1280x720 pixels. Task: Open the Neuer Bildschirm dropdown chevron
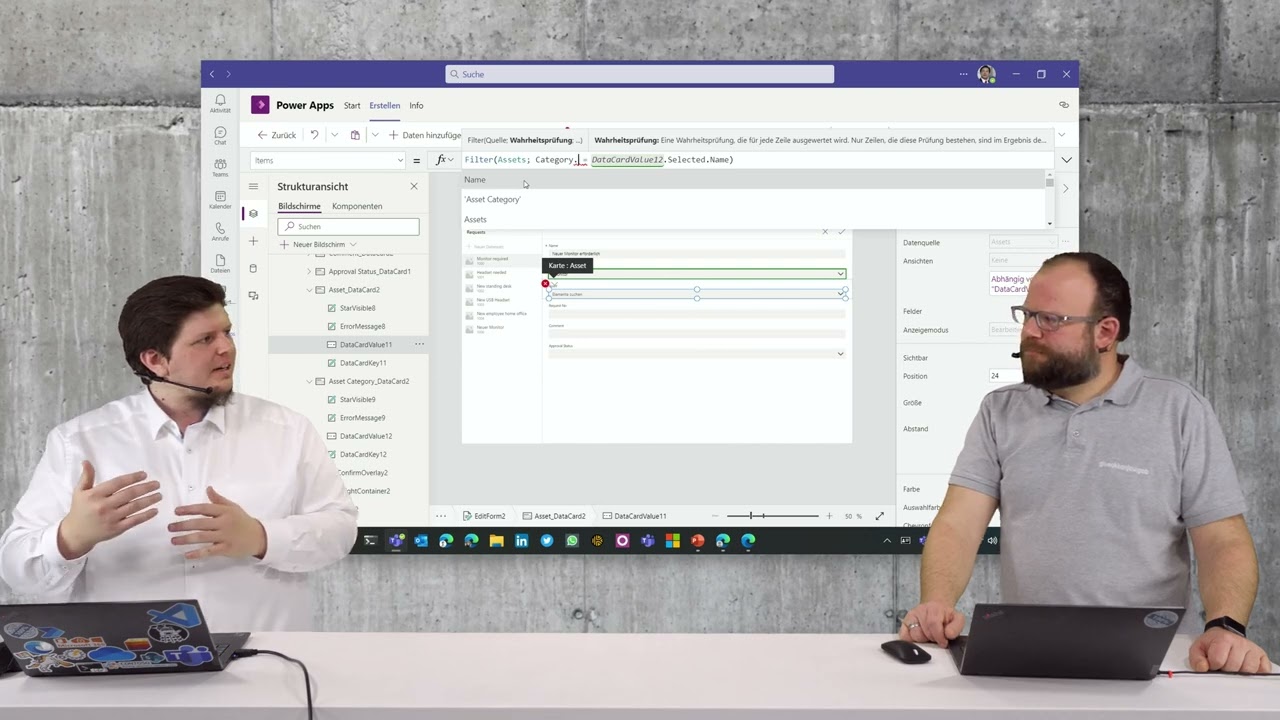353,244
